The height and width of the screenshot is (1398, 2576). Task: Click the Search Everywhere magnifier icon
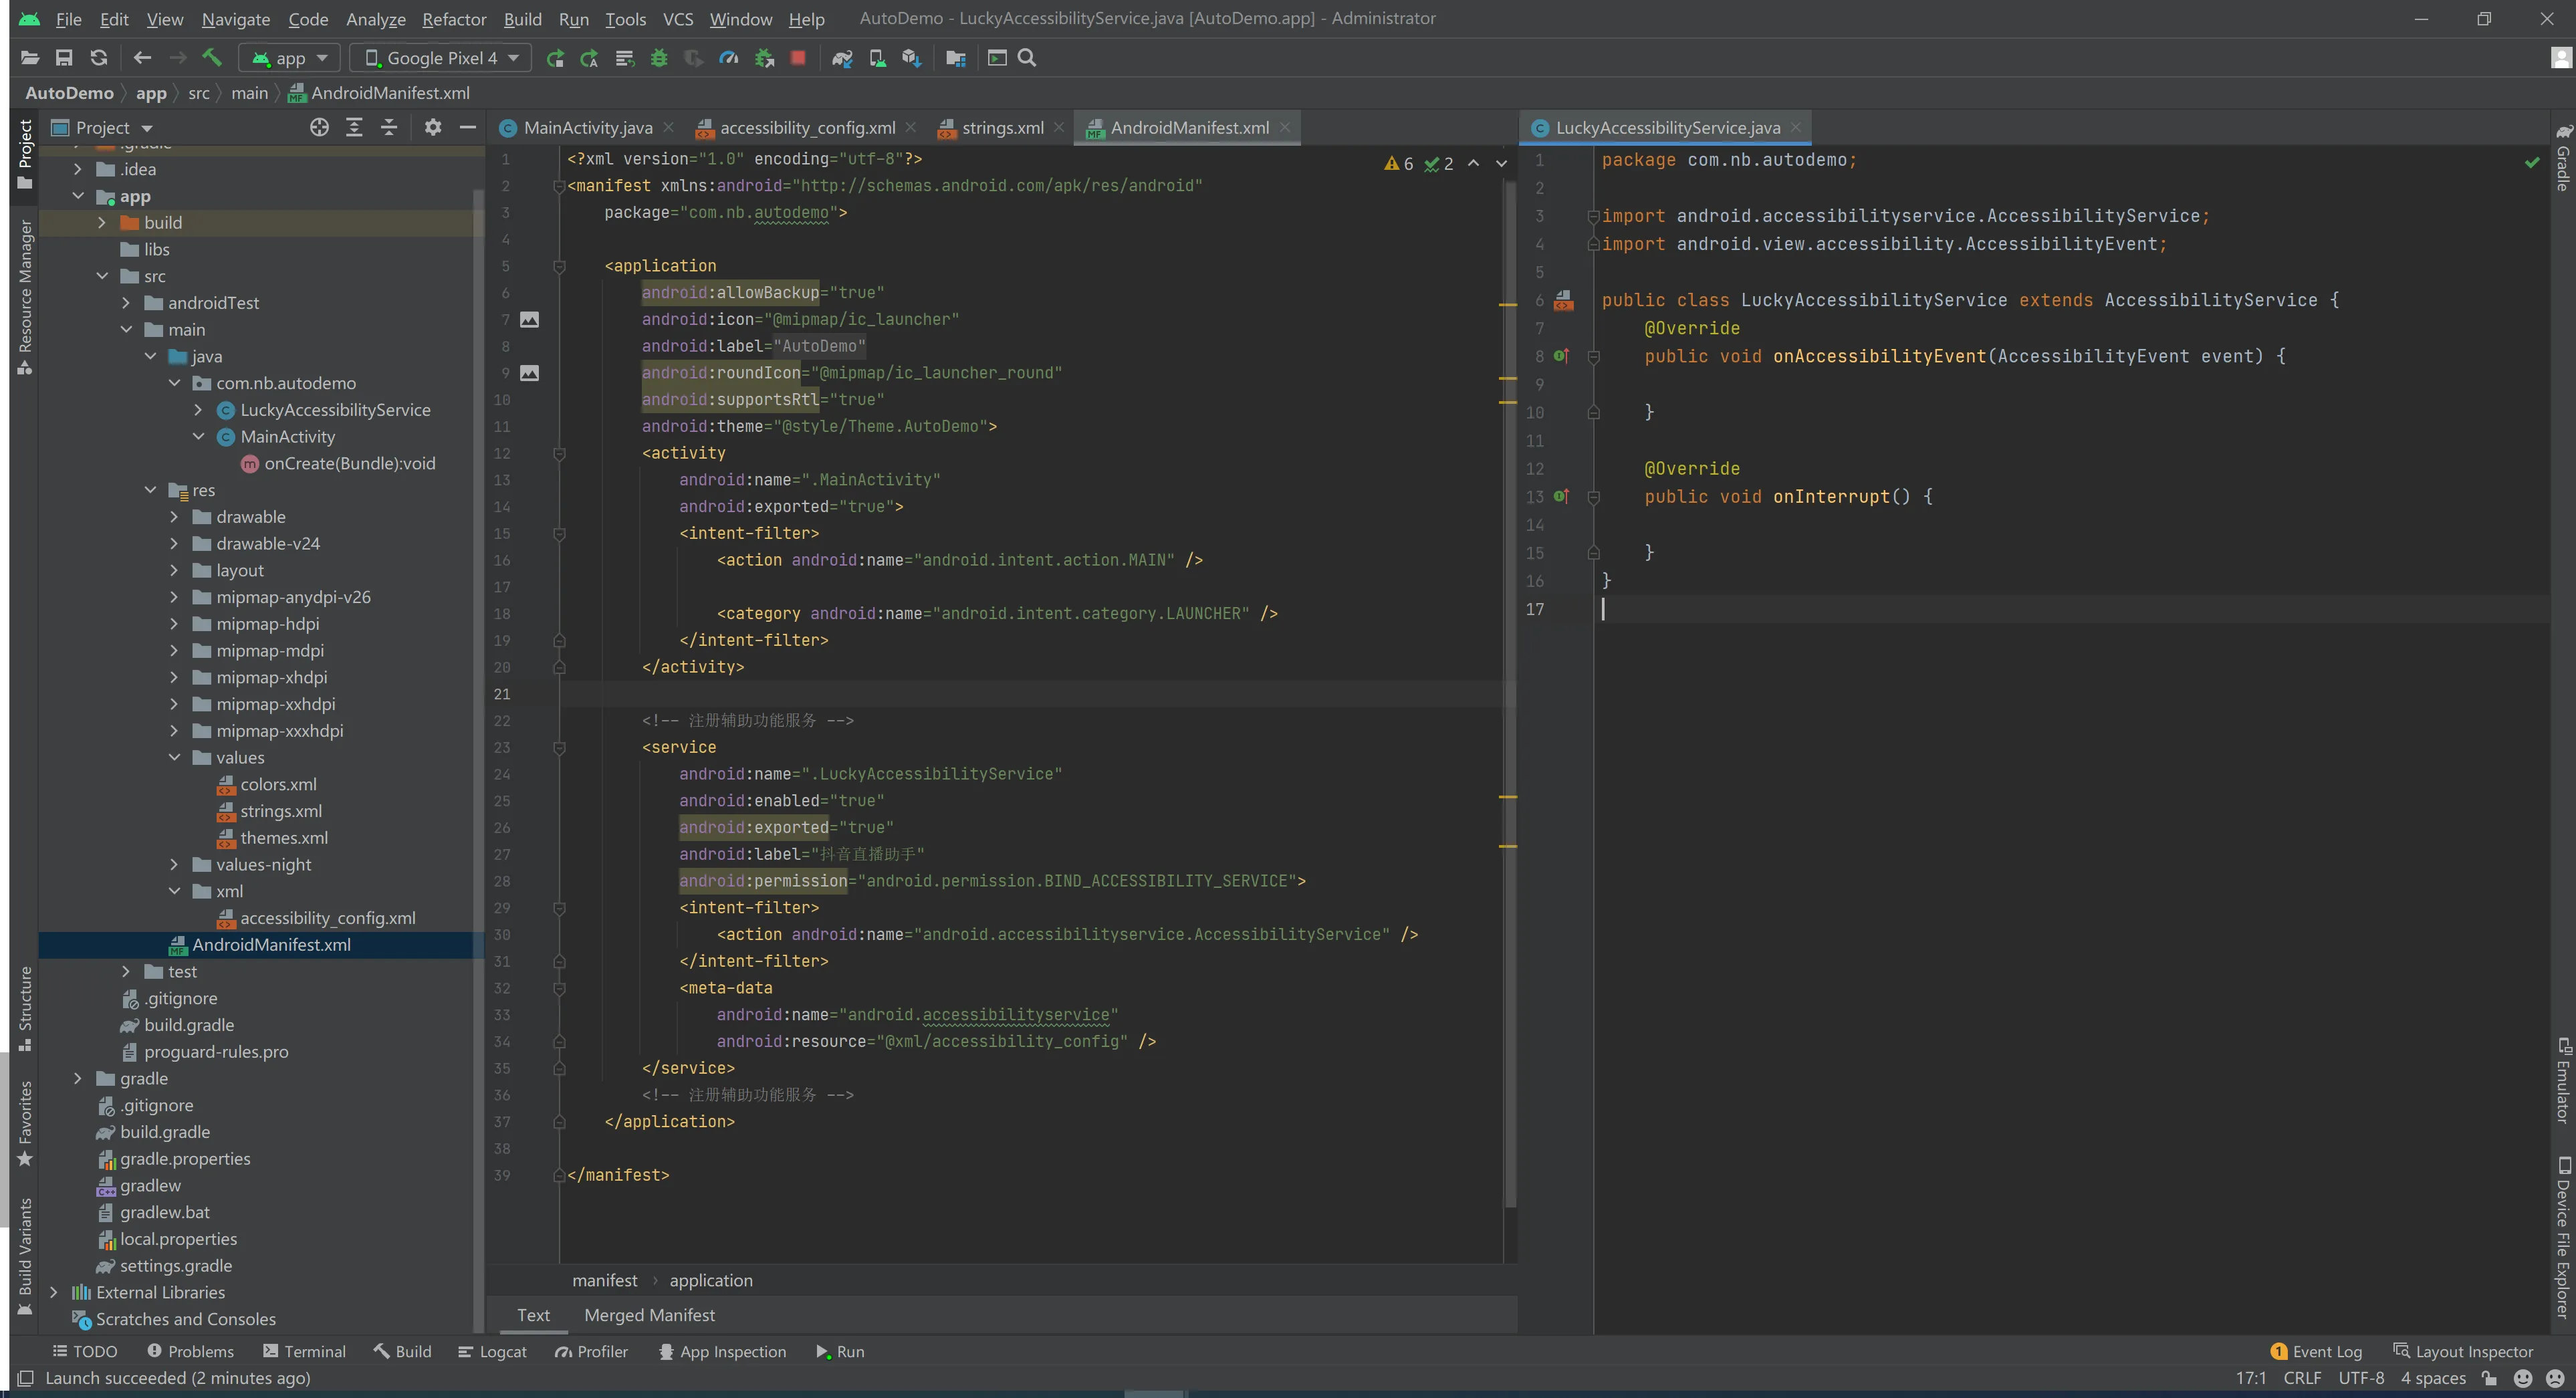[1027, 58]
